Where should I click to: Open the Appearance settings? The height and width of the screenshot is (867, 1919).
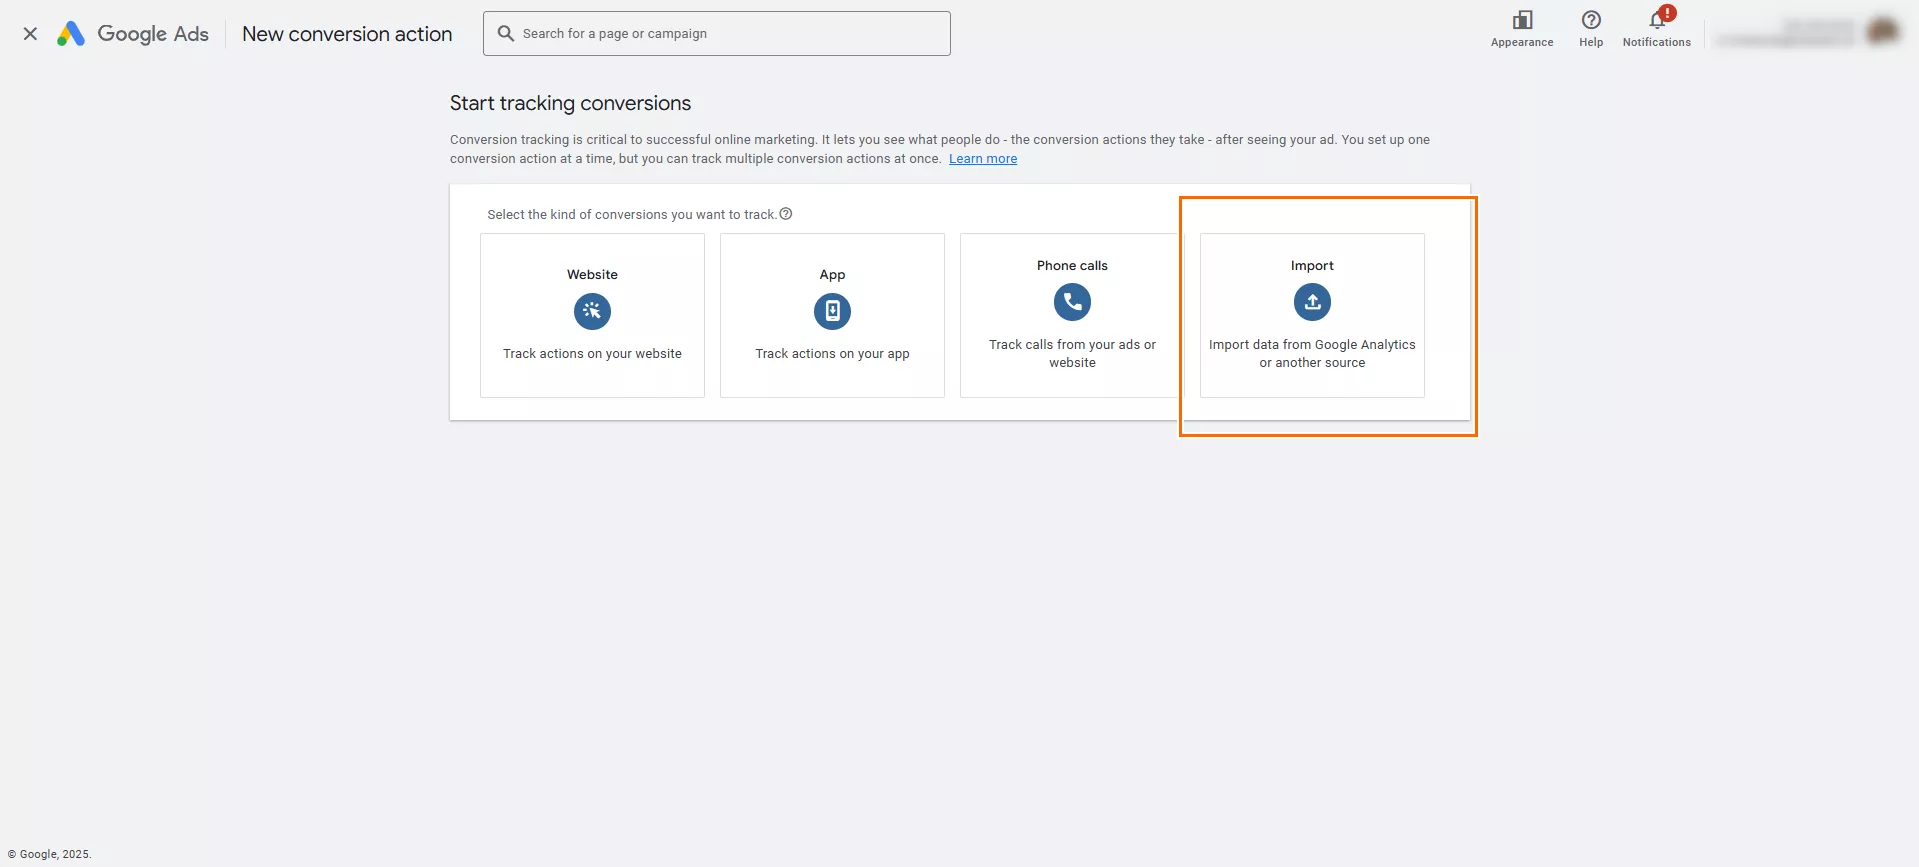click(x=1521, y=28)
